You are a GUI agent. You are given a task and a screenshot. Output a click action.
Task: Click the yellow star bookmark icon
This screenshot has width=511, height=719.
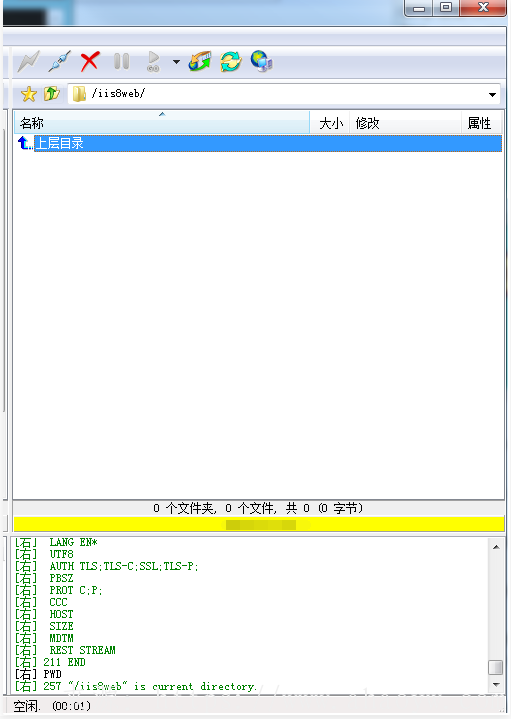click(28, 94)
